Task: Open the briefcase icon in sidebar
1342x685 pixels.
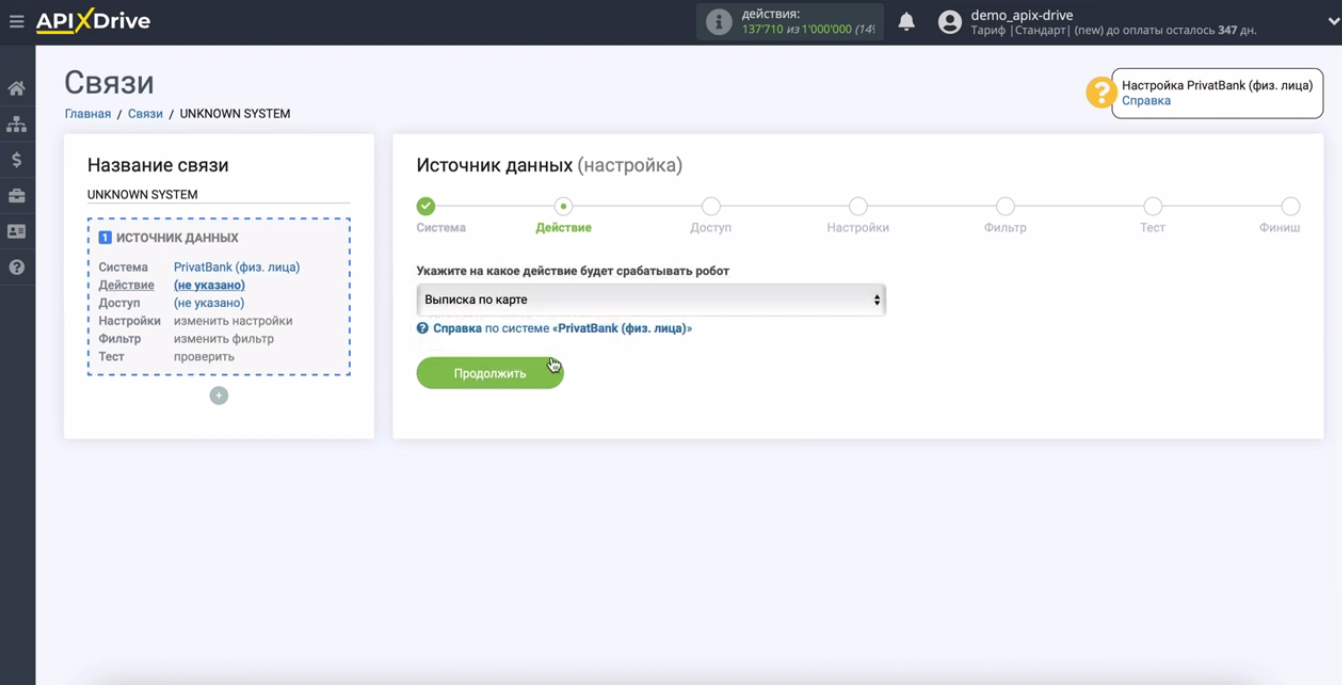Action: (x=17, y=196)
